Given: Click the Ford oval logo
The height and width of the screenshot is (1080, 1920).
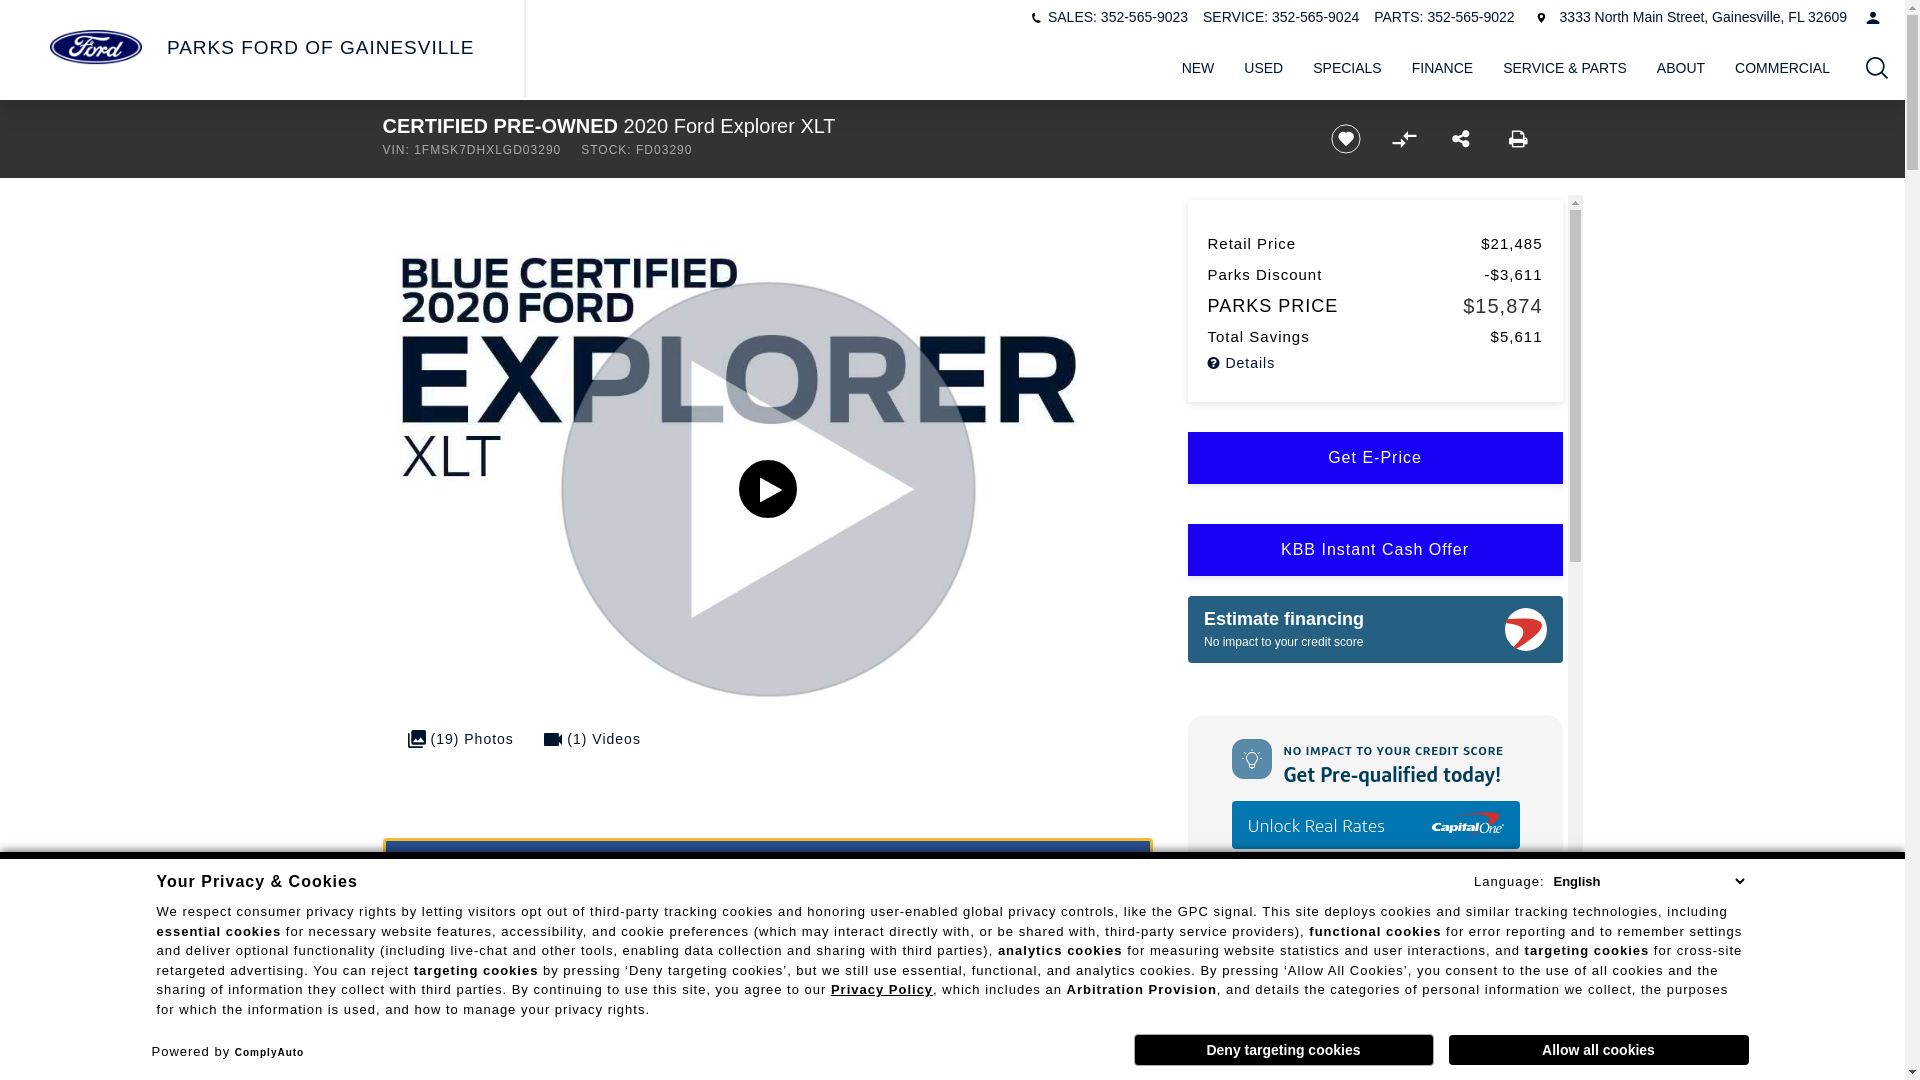Looking at the screenshot, I should [96, 47].
